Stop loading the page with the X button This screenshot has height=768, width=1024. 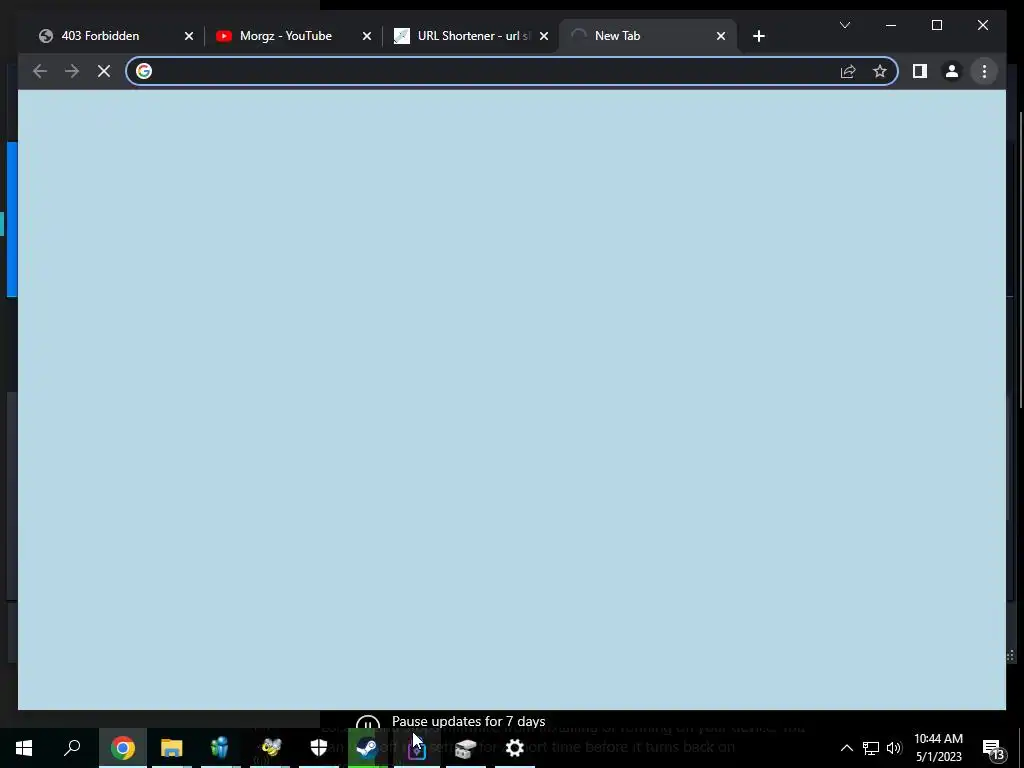point(104,71)
